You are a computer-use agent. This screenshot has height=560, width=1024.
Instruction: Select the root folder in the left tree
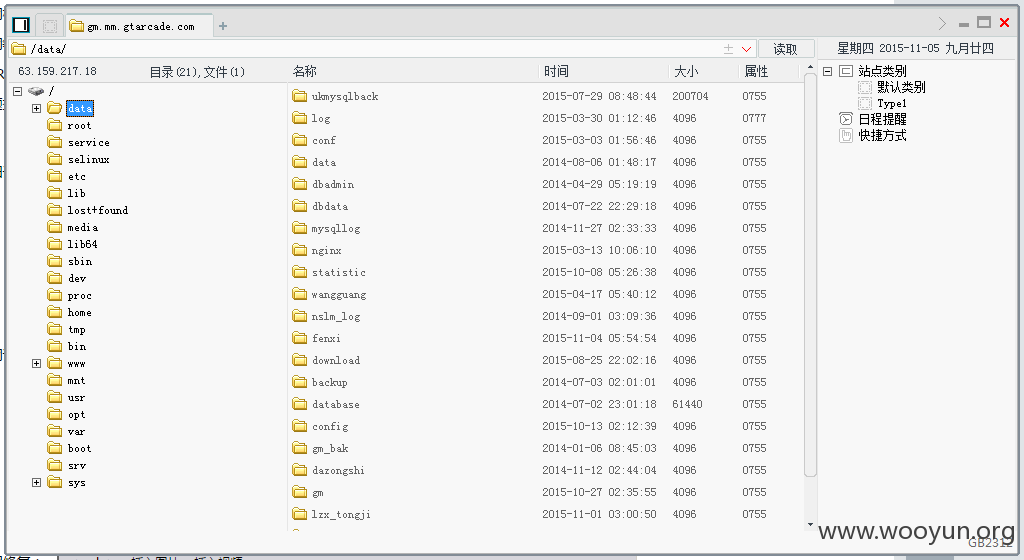[x=80, y=125]
